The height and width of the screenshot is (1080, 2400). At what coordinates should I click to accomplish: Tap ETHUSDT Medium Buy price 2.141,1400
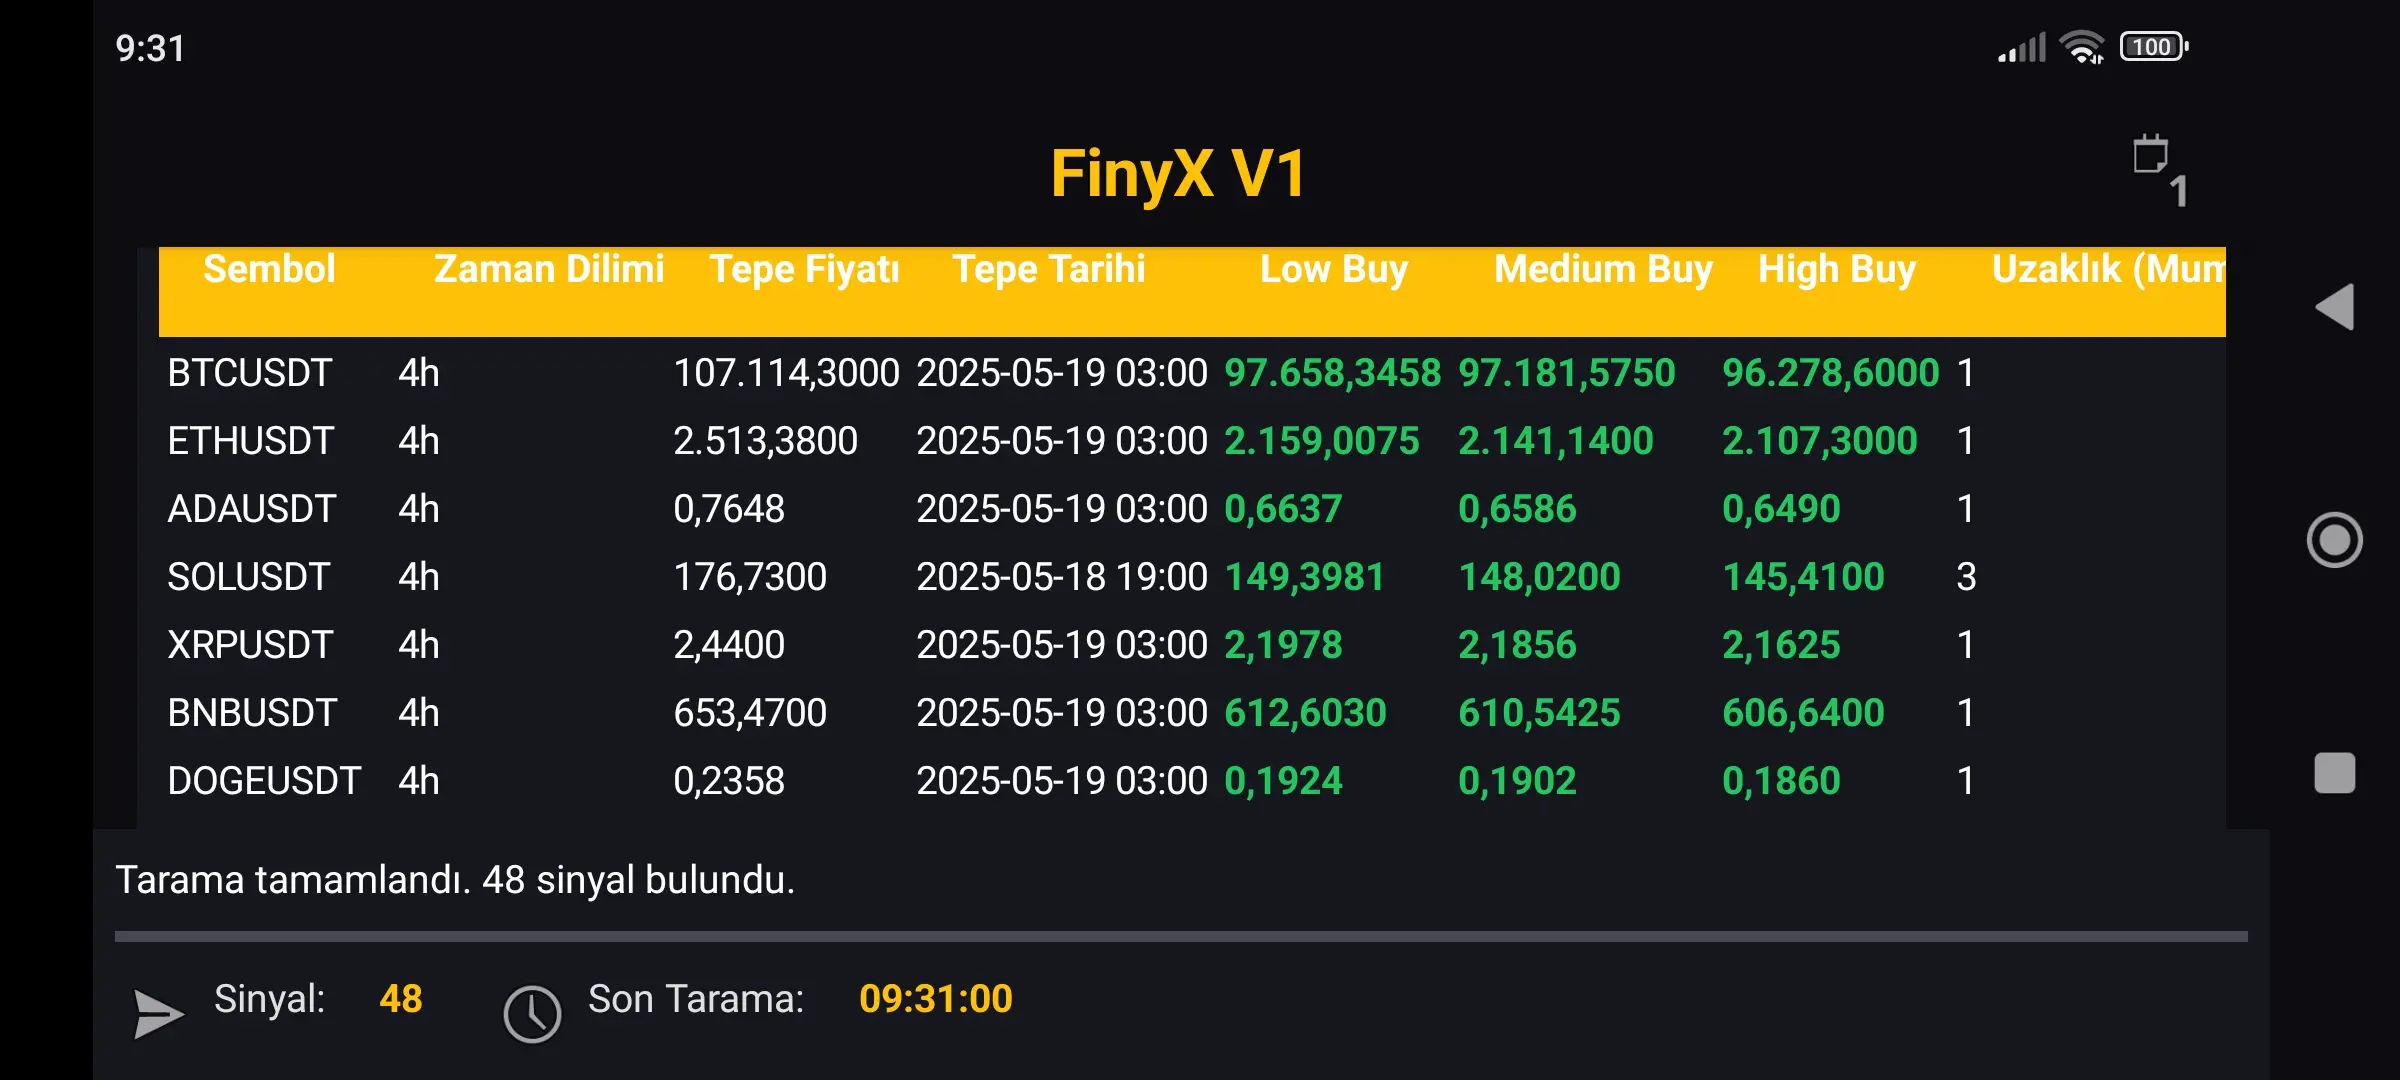coord(1555,441)
